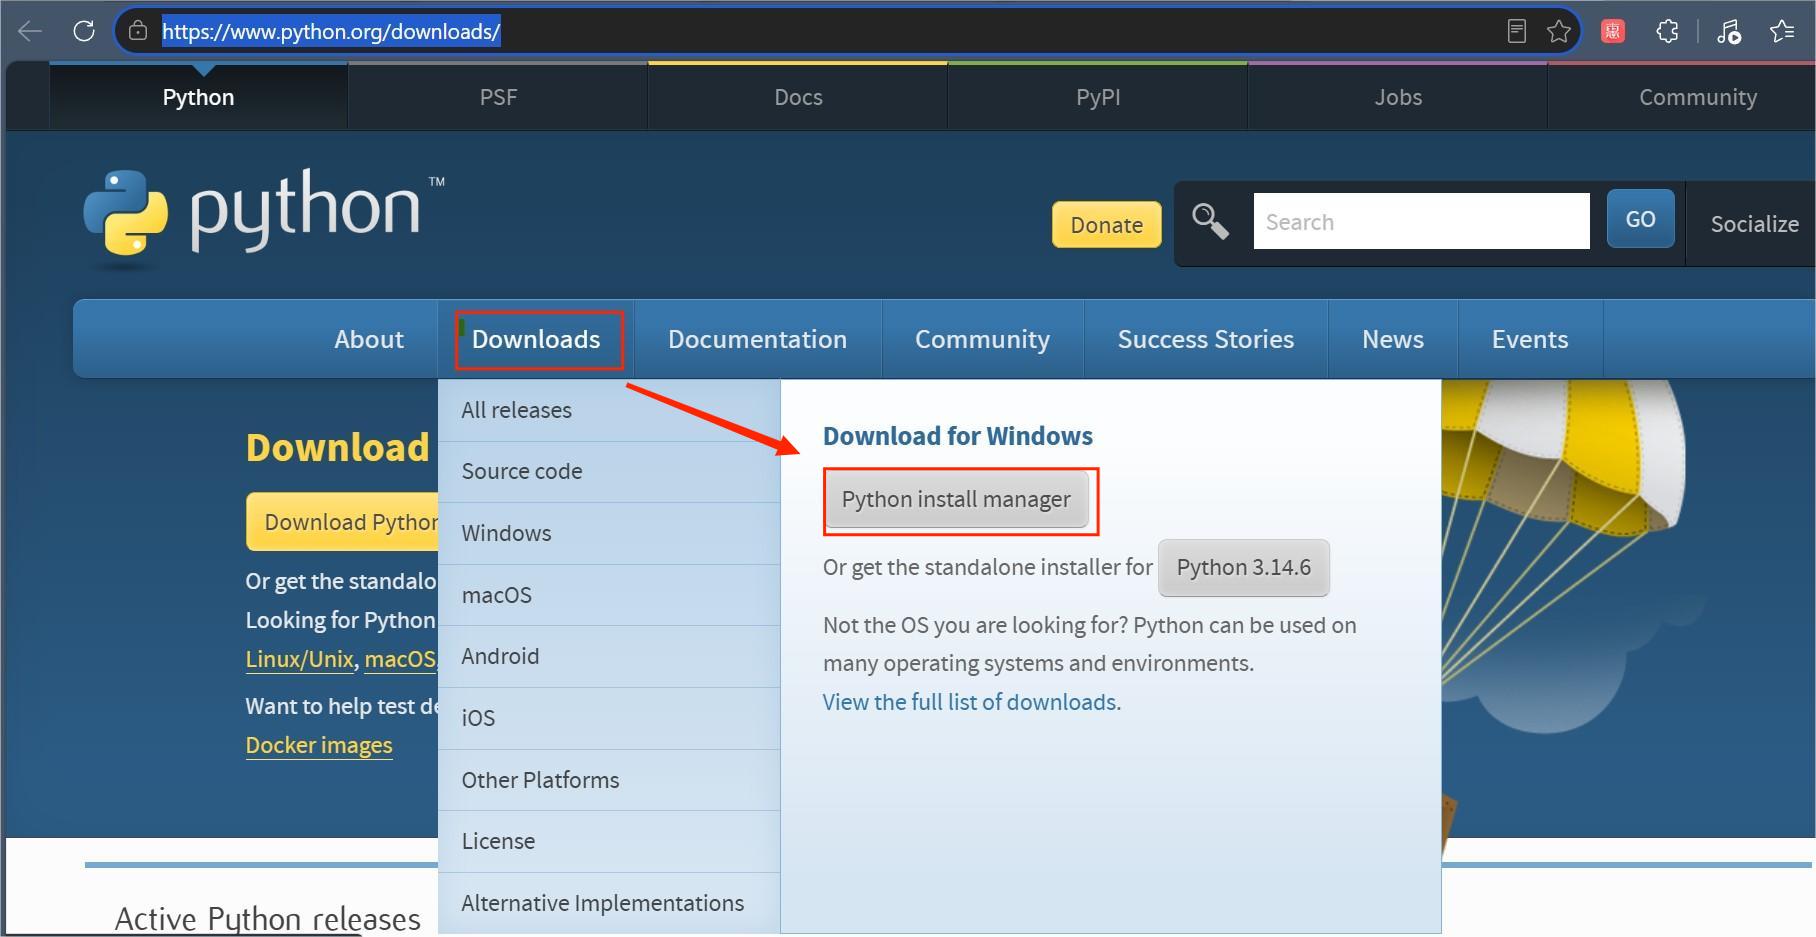Switch to the Python top tab
This screenshot has height=937, width=1816.
(x=198, y=97)
